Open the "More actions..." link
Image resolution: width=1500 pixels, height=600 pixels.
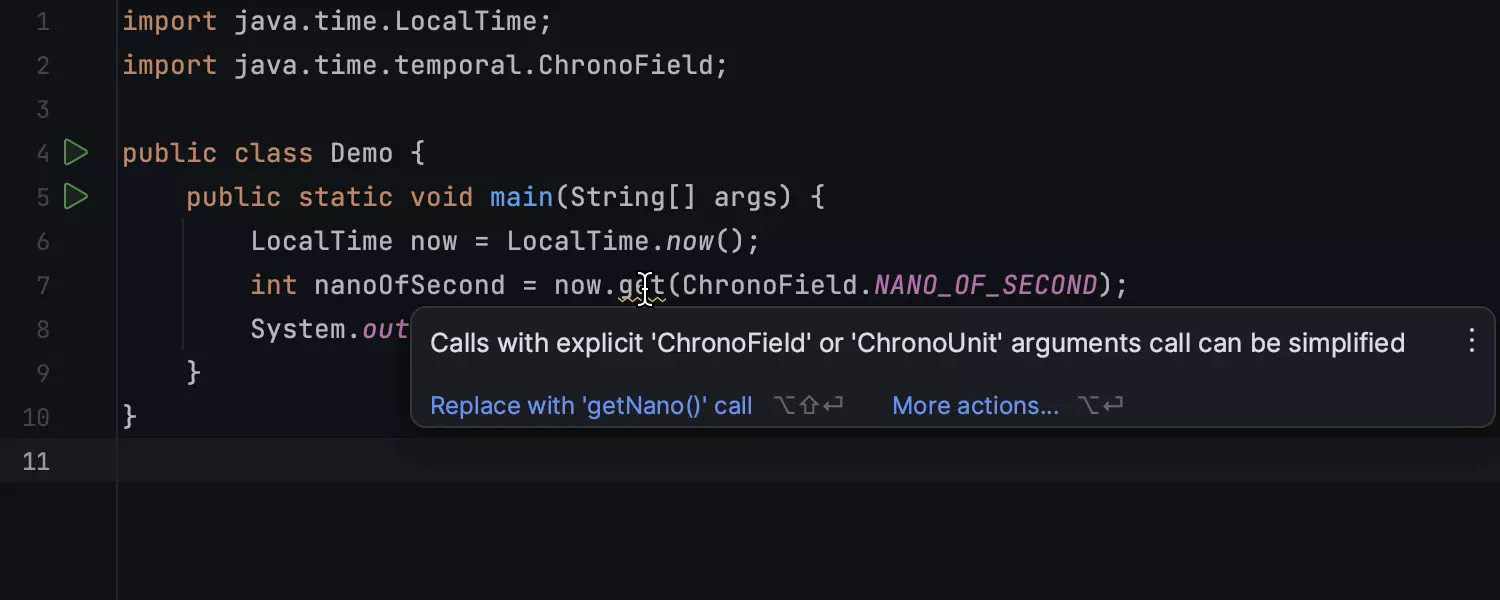pos(974,405)
